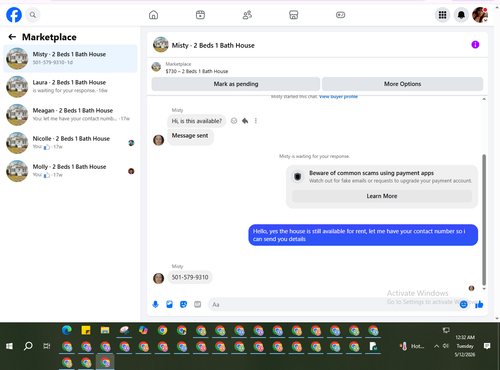Record a voice clip with microphone
Image resolution: width=500 pixels, height=370 pixels.
point(155,304)
